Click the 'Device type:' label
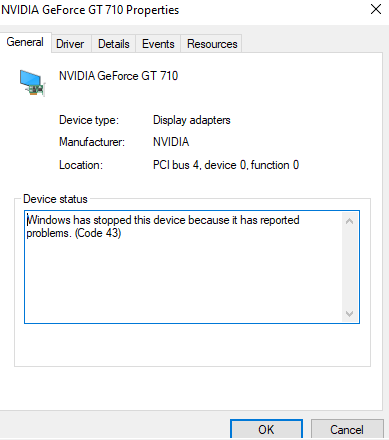Image resolution: width=389 pixels, height=440 pixels. pos(89,120)
